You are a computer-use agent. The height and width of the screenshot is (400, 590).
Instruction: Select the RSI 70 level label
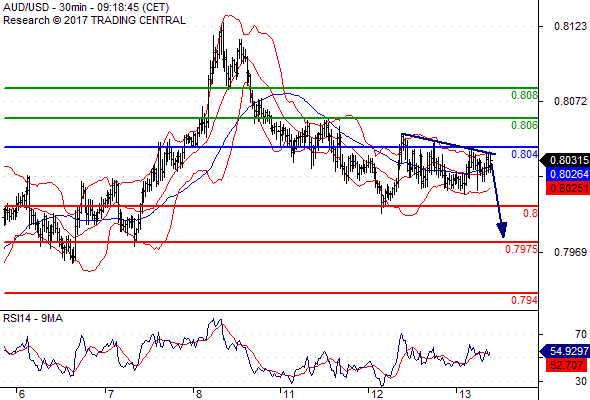coord(581,334)
